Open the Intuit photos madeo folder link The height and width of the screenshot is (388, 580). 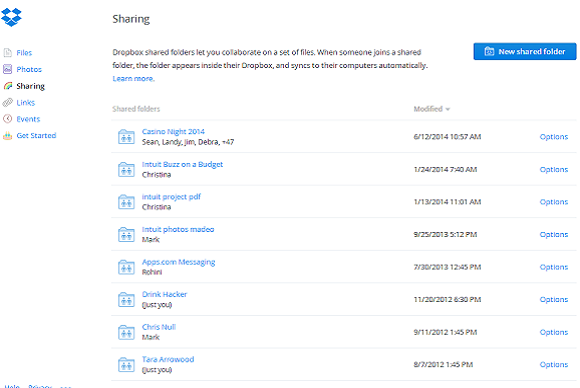(178, 229)
